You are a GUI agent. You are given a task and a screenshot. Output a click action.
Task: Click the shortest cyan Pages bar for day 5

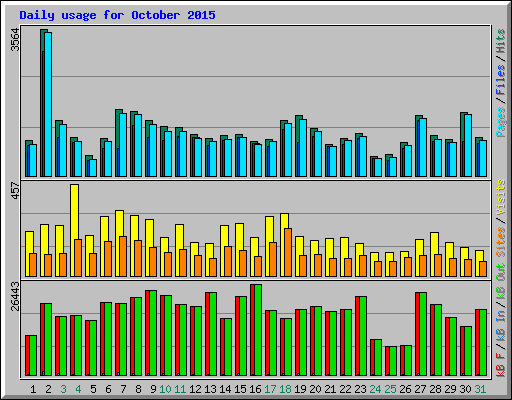pos(93,168)
